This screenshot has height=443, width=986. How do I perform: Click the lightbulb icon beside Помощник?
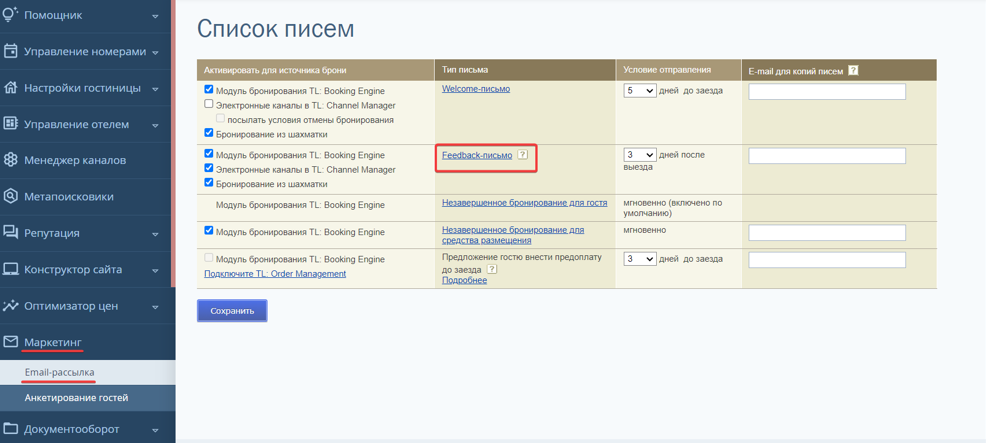pos(10,14)
